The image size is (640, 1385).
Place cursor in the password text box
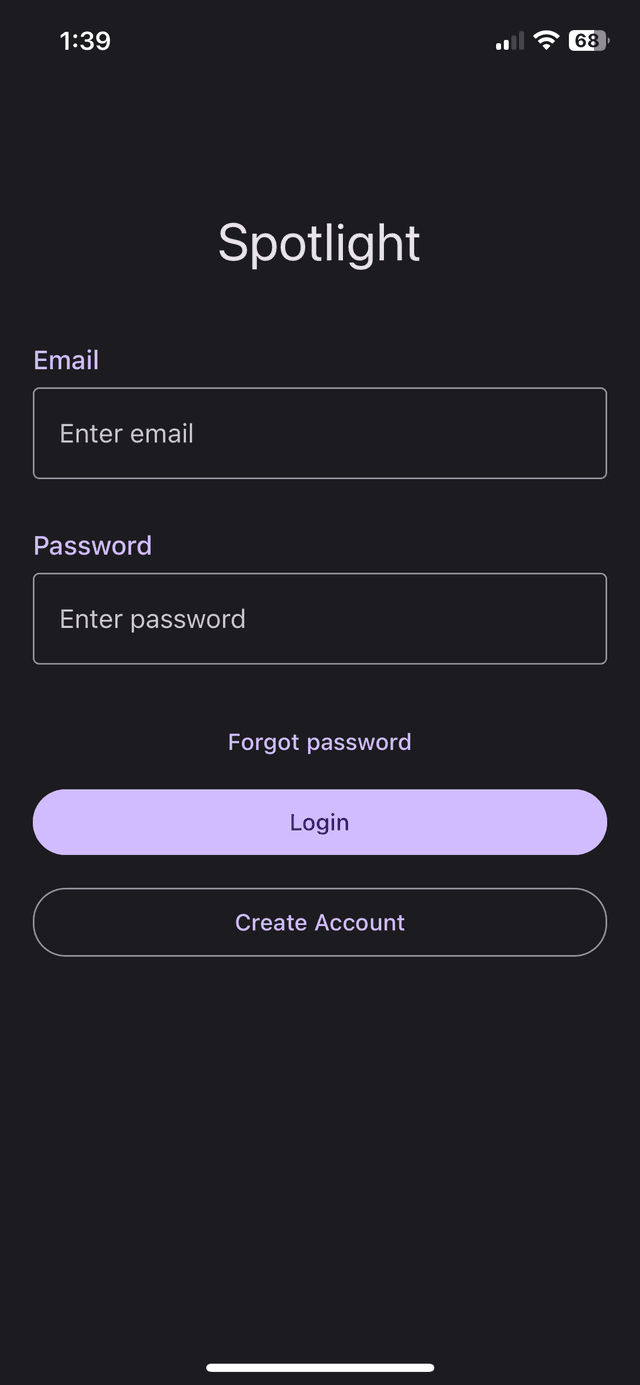point(400,618)
